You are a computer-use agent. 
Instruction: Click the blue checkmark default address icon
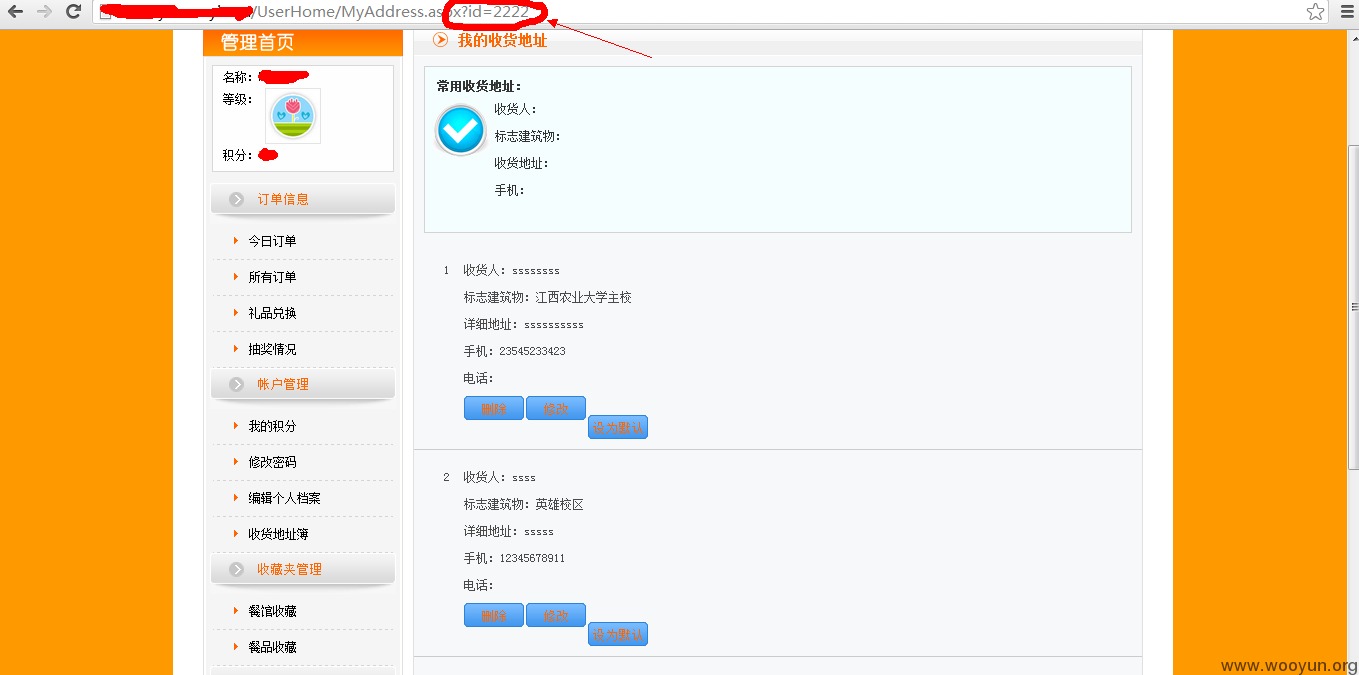(461, 130)
